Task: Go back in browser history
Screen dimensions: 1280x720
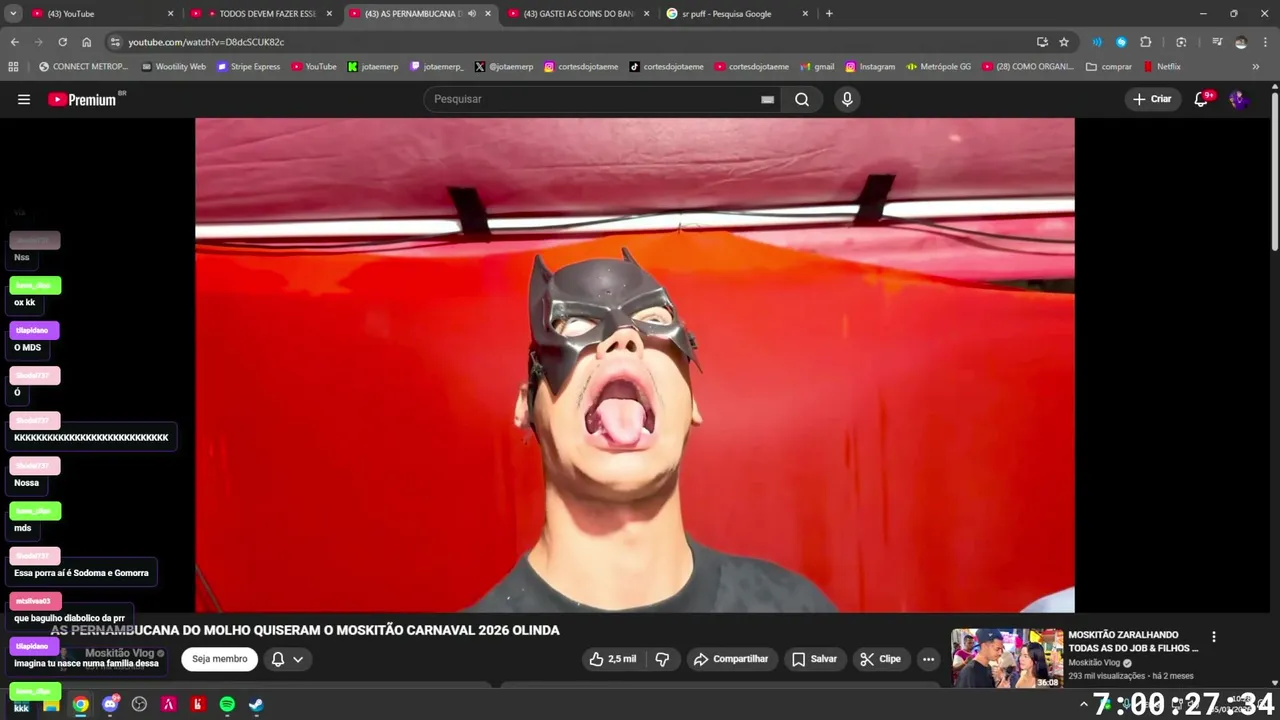Action: pyautogui.click(x=14, y=42)
